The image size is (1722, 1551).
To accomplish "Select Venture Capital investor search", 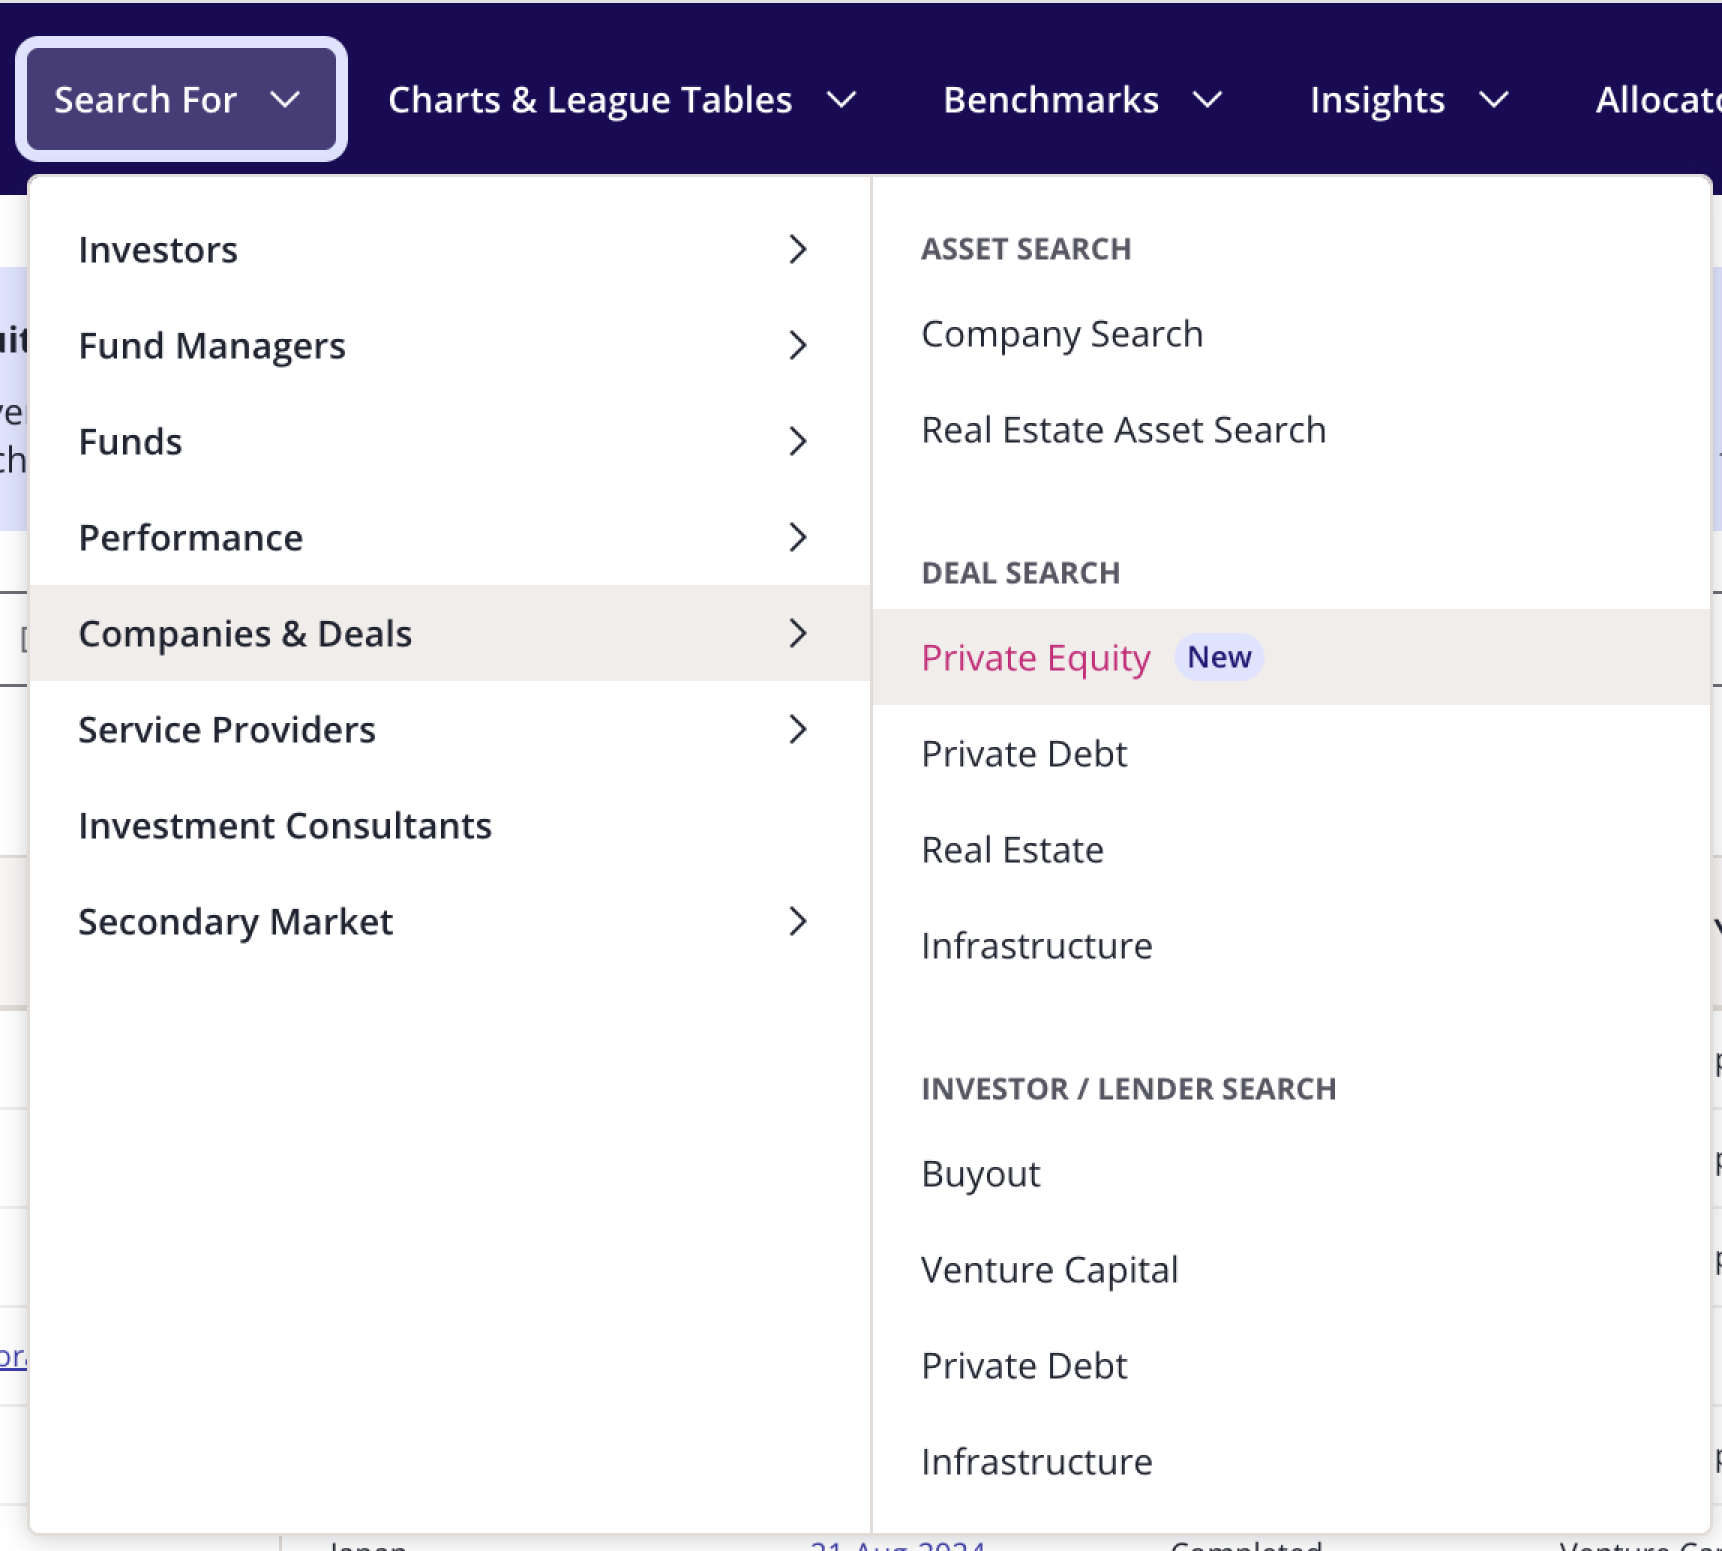I will tap(1049, 1270).
